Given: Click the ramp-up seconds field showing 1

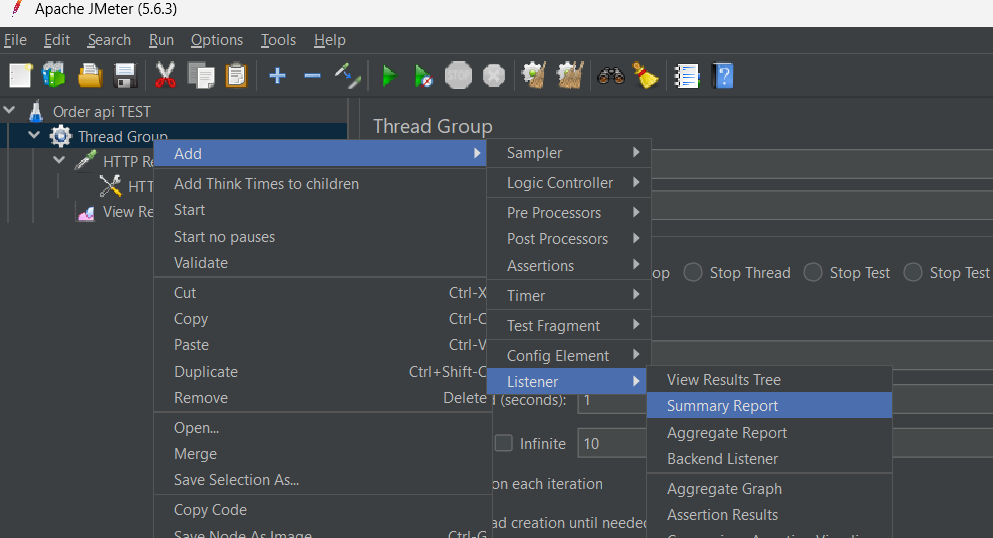Looking at the screenshot, I should pos(612,400).
